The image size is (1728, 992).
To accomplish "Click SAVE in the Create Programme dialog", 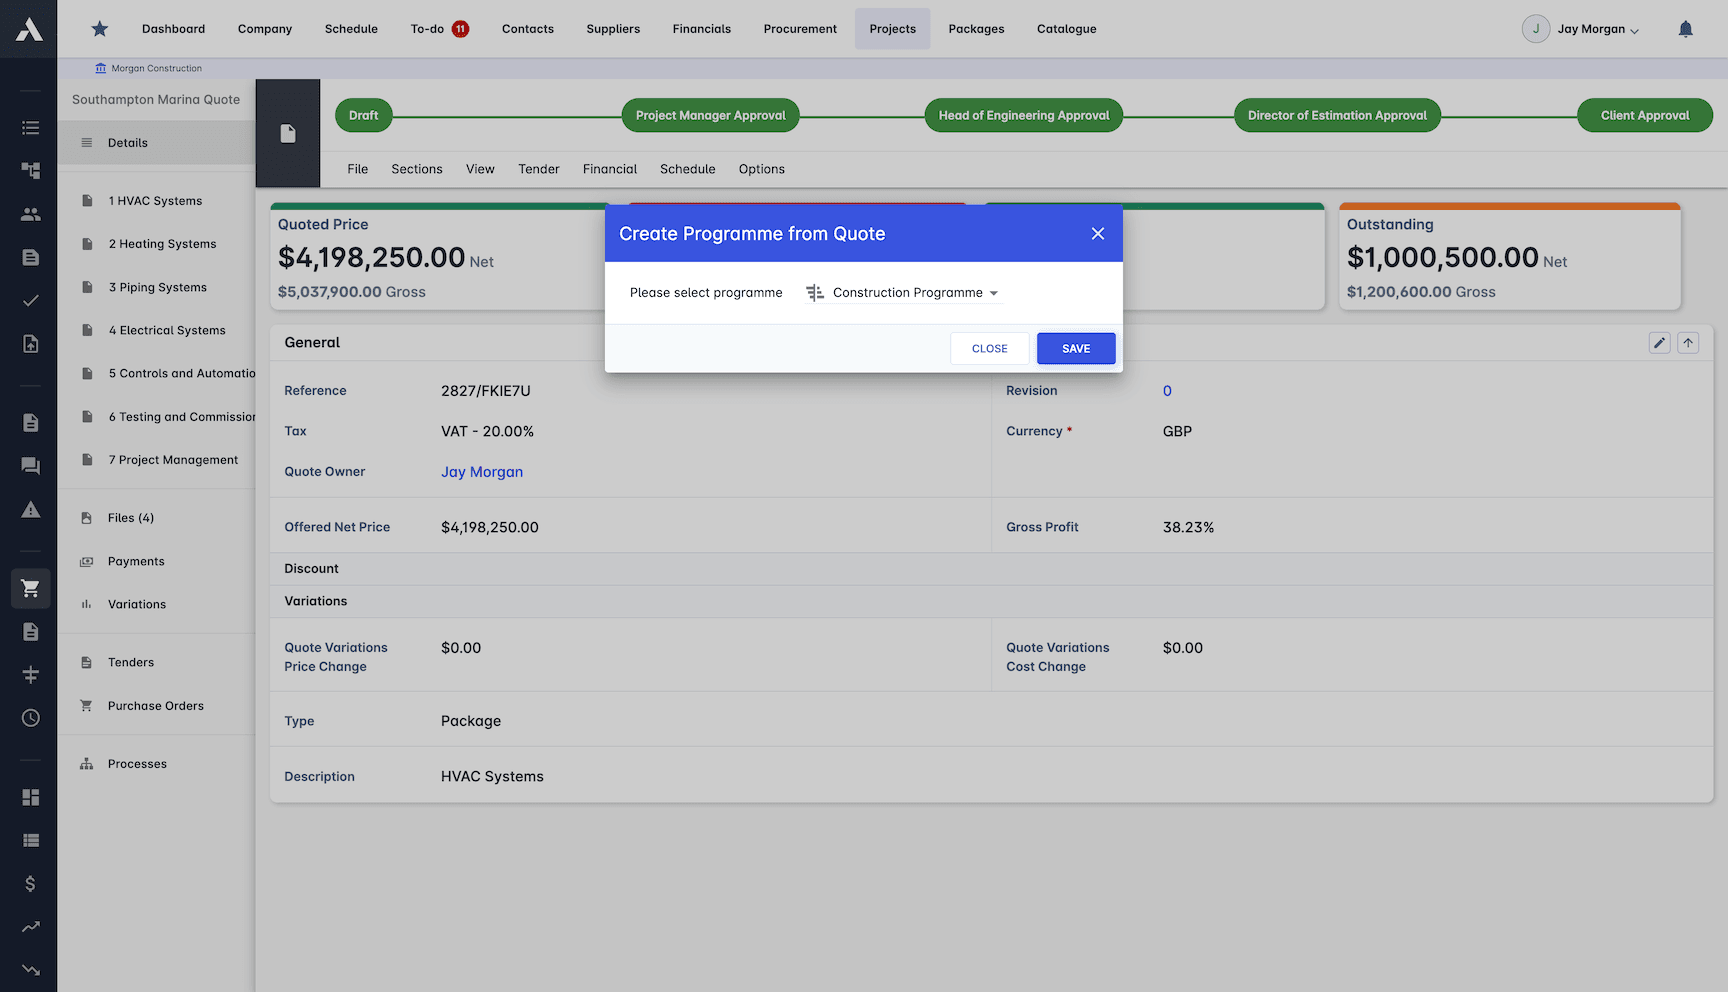I will 1075,348.
